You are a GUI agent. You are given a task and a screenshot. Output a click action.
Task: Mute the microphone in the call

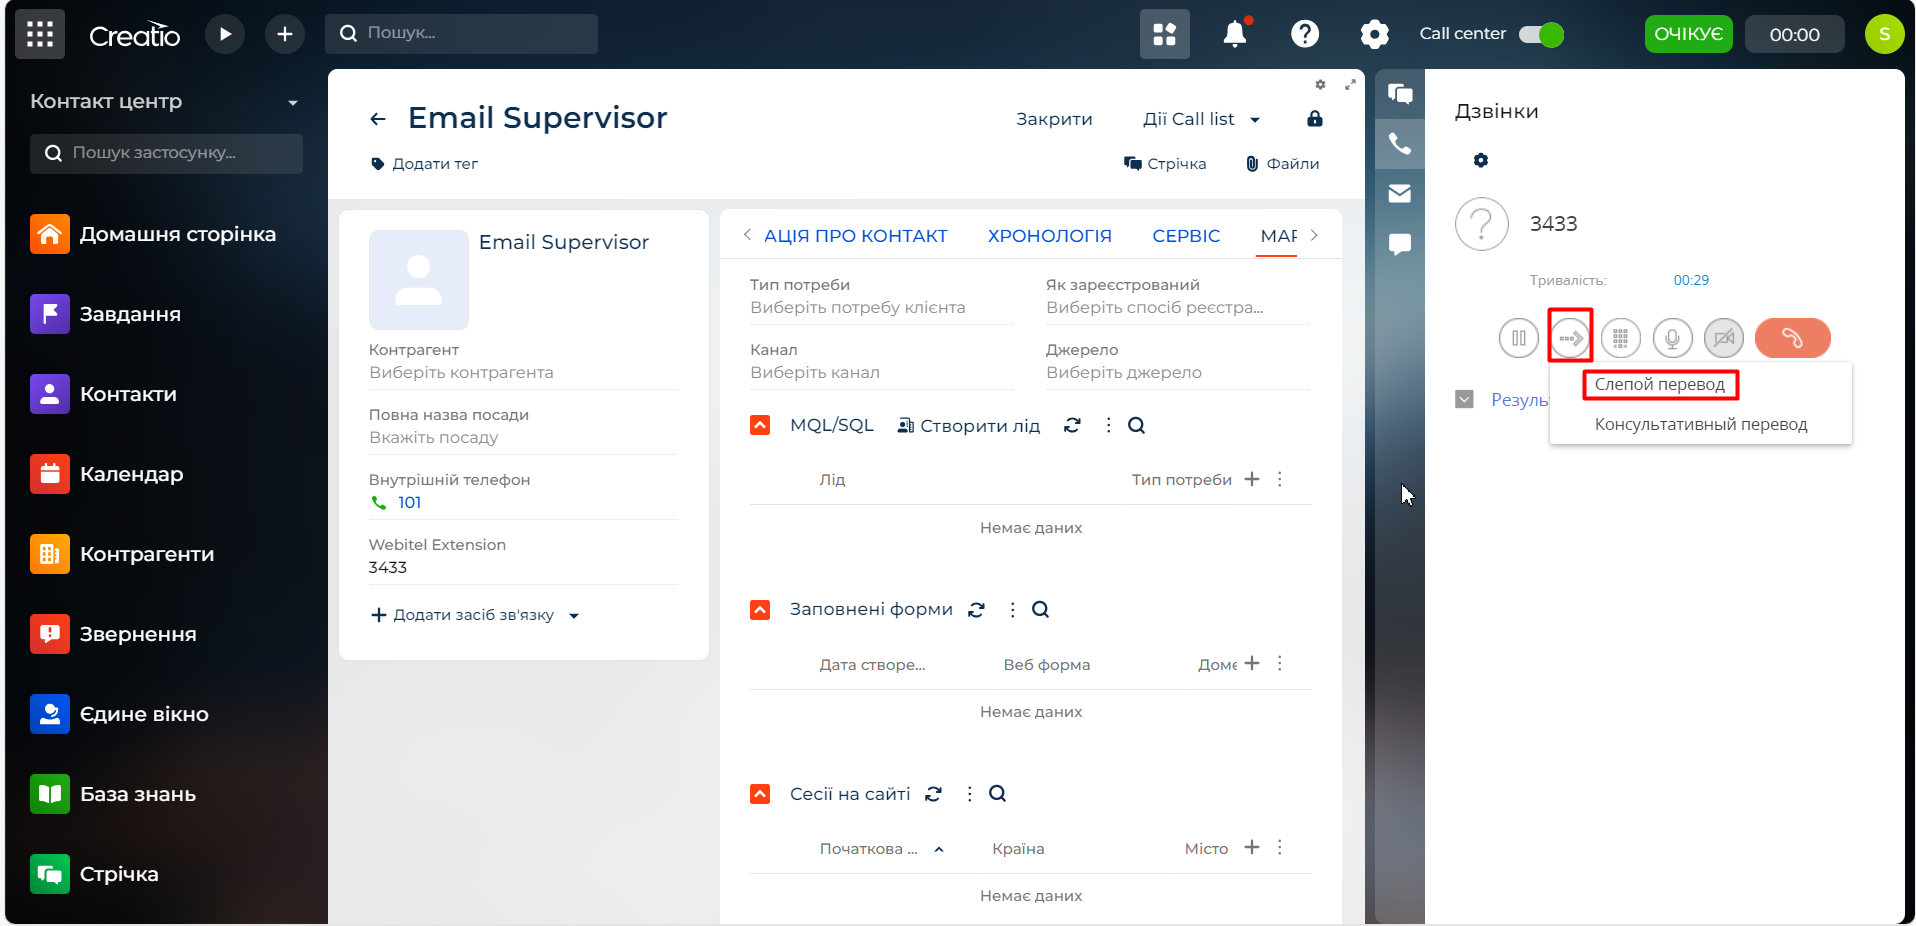(x=1672, y=338)
